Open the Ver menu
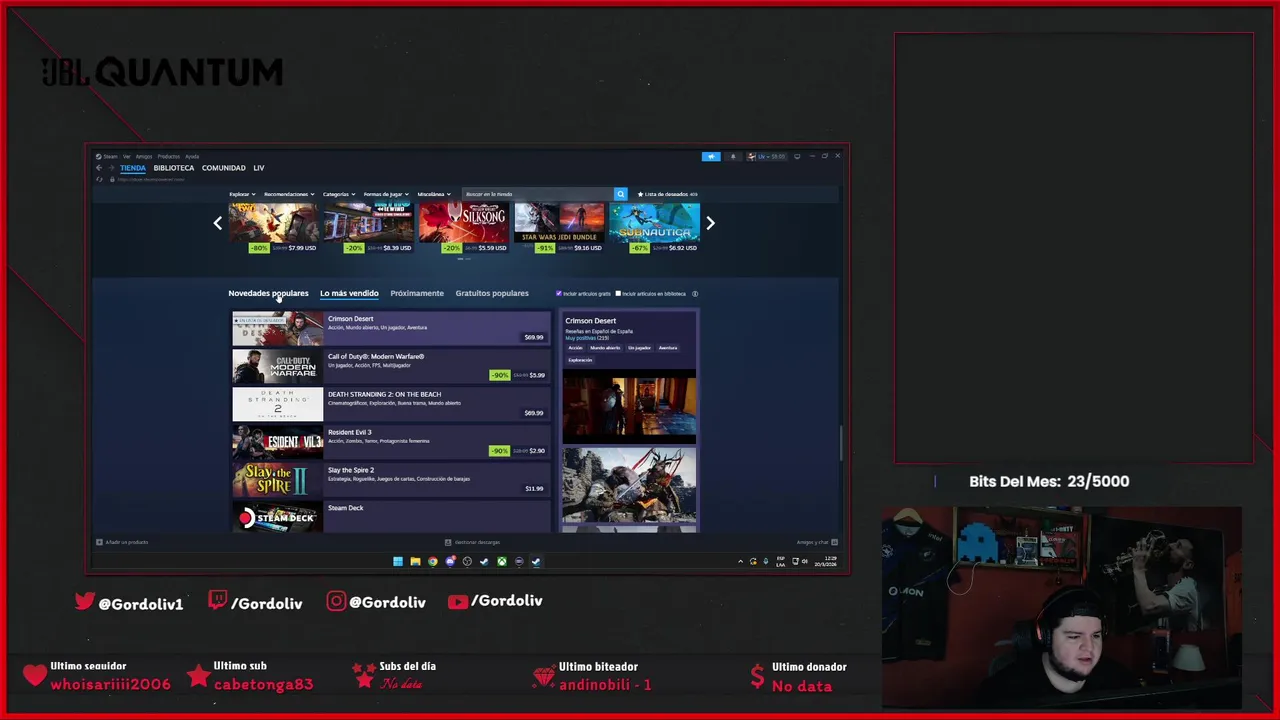1280x720 pixels. [x=126, y=156]
